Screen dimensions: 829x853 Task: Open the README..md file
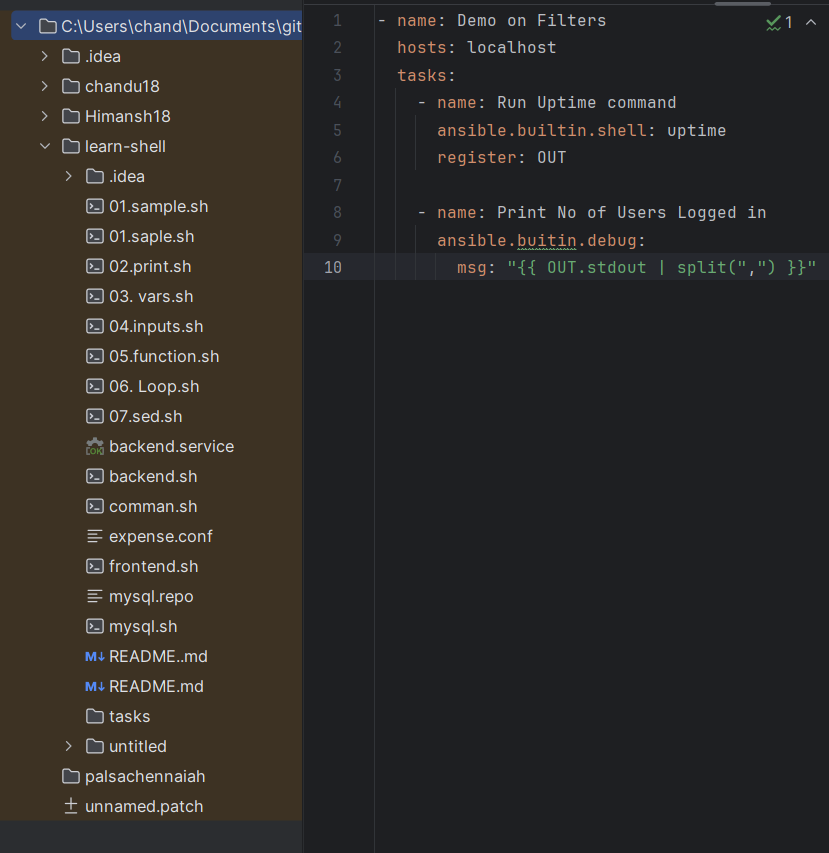coord(160,656)
